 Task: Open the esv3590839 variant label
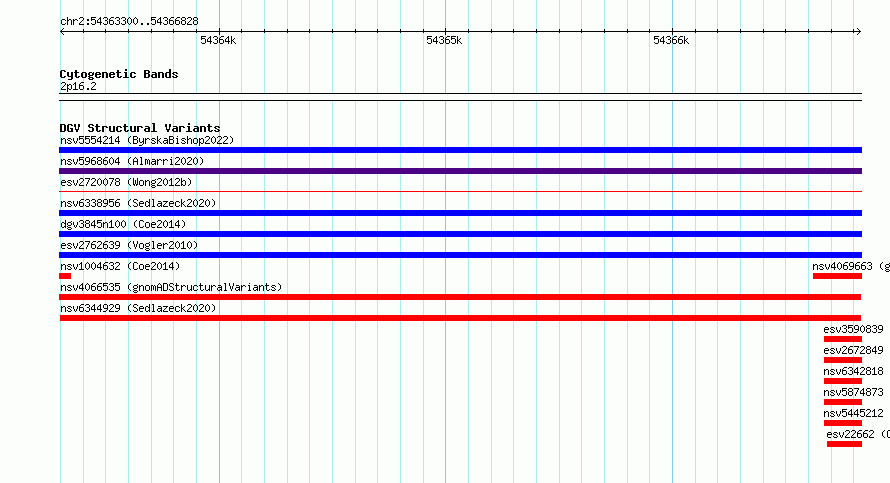(x=853, y=329)
